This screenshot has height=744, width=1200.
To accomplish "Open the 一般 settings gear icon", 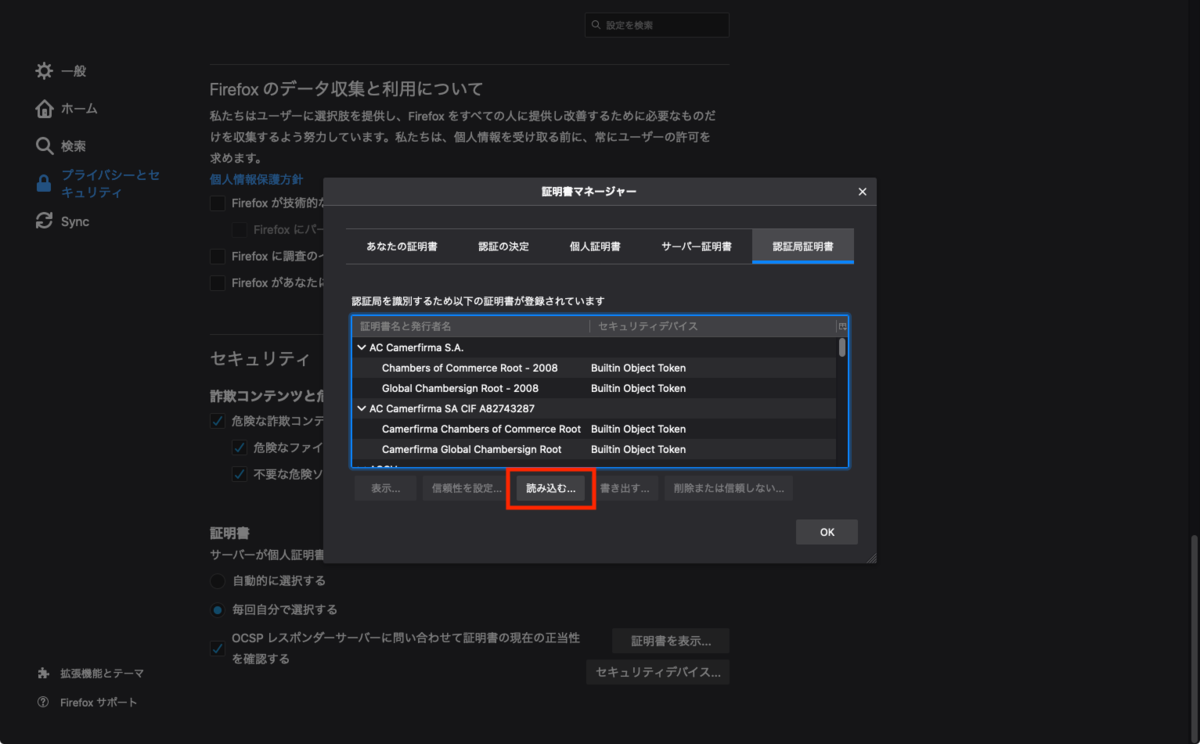I will (44, 71).
